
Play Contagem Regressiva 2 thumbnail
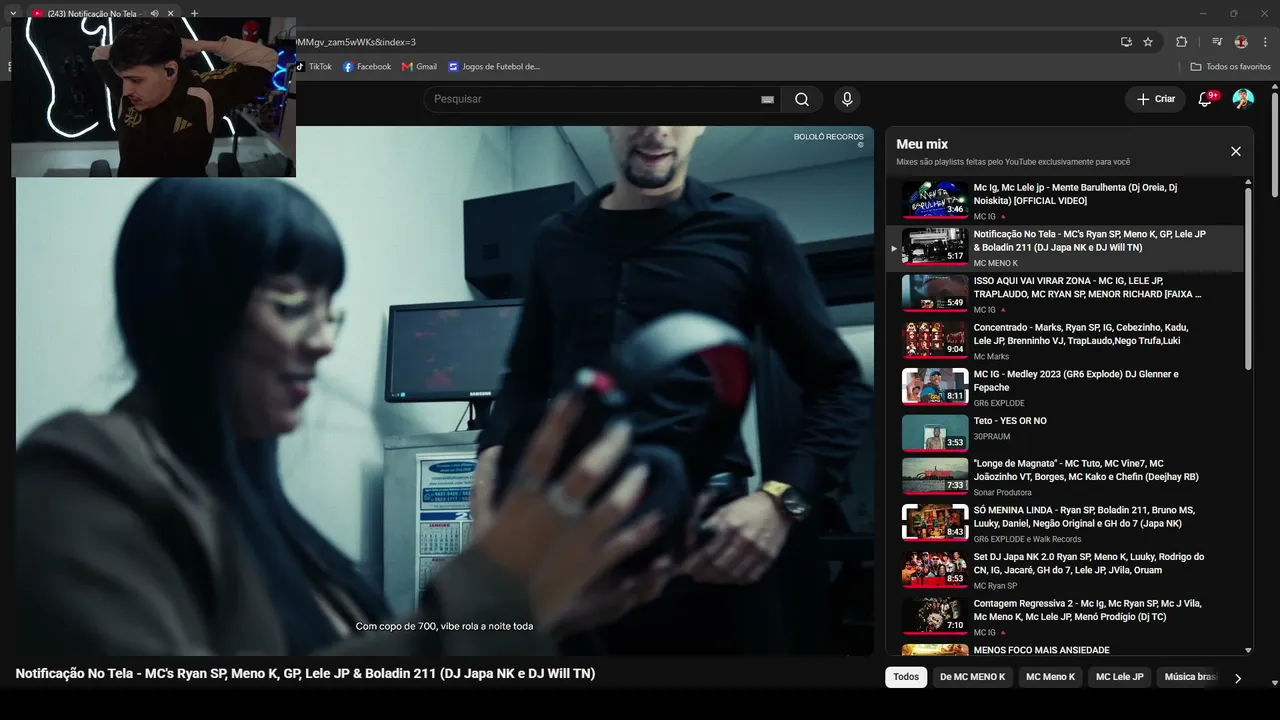[935, 616]
